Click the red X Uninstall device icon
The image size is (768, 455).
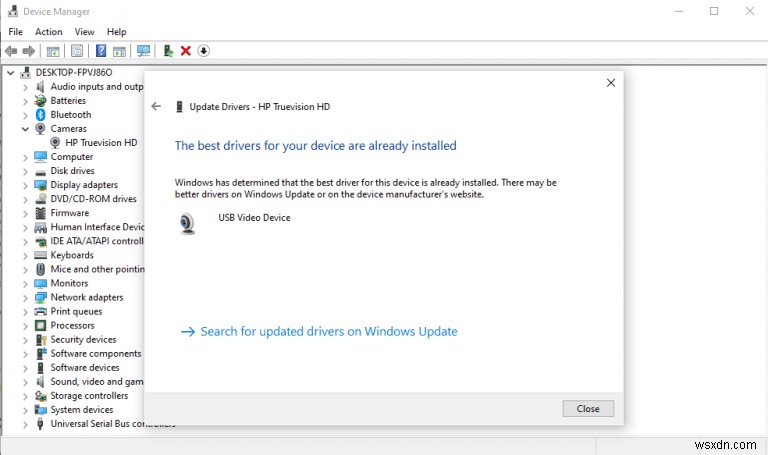click(x=186, y=51)
